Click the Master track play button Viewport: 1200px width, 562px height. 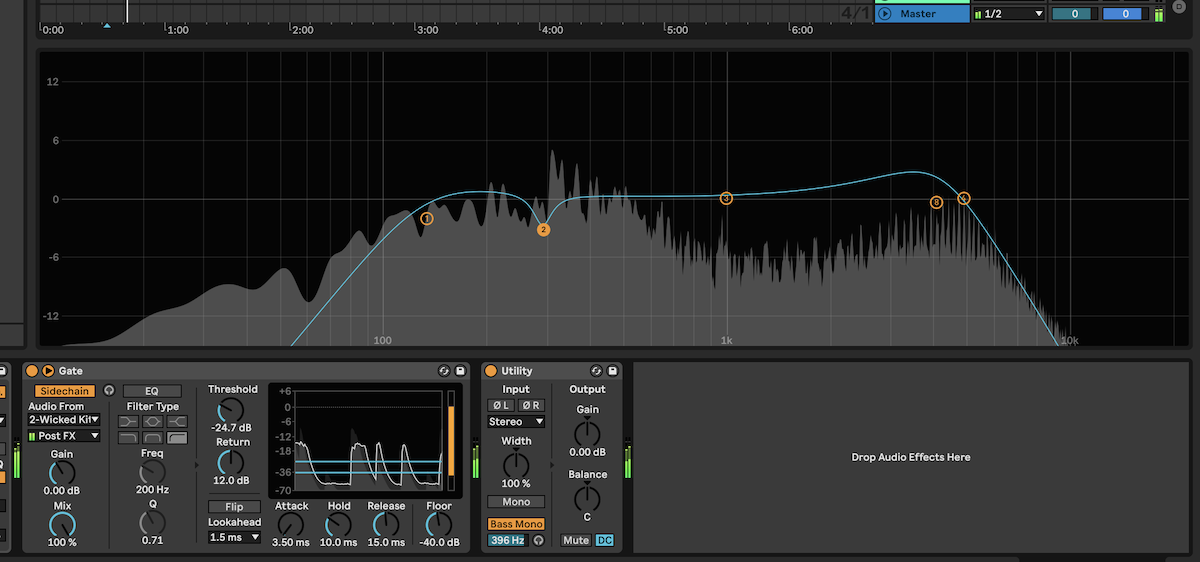tap(884, 14)
